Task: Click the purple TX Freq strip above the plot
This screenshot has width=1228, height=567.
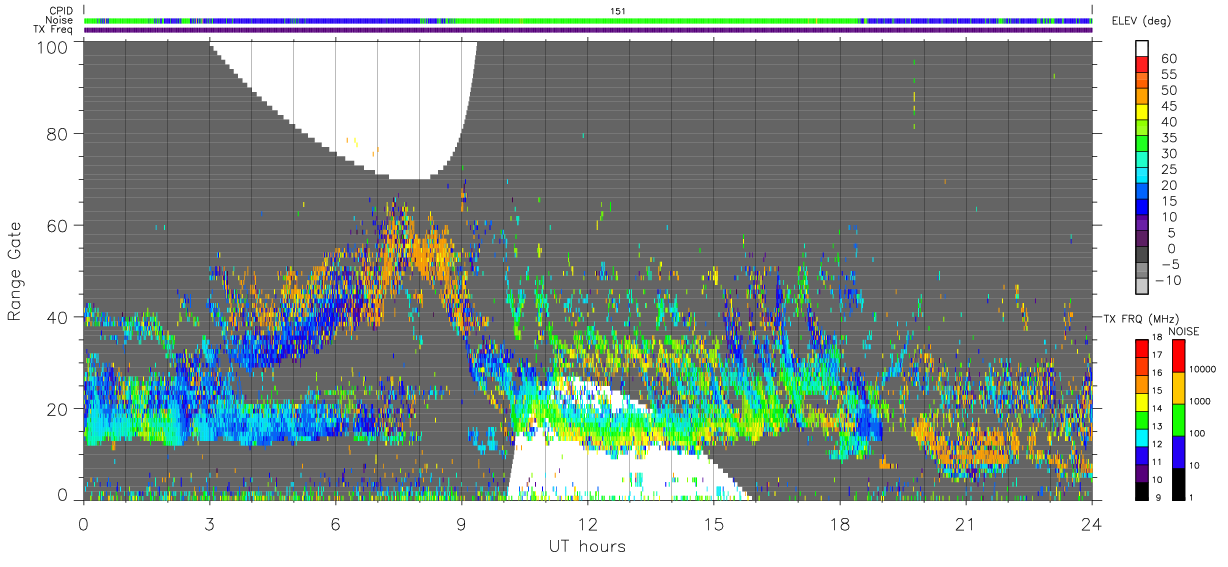Action: click(587, 30)
